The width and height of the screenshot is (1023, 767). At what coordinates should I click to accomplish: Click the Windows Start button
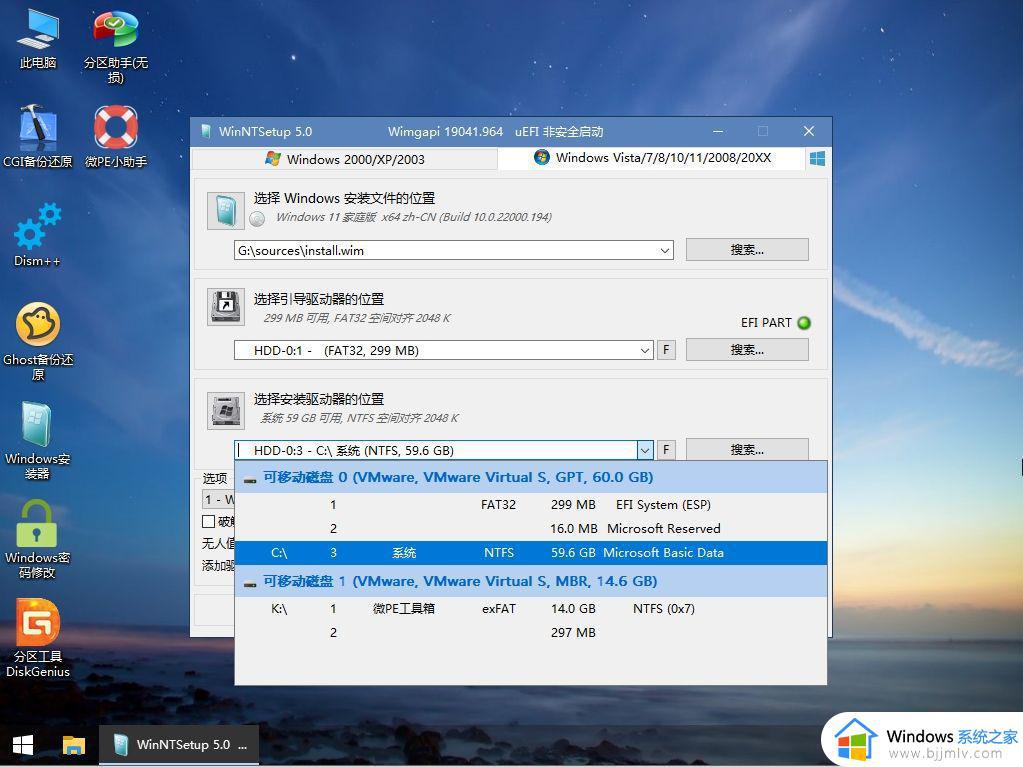pyautogui.click(x=23, y=745)
